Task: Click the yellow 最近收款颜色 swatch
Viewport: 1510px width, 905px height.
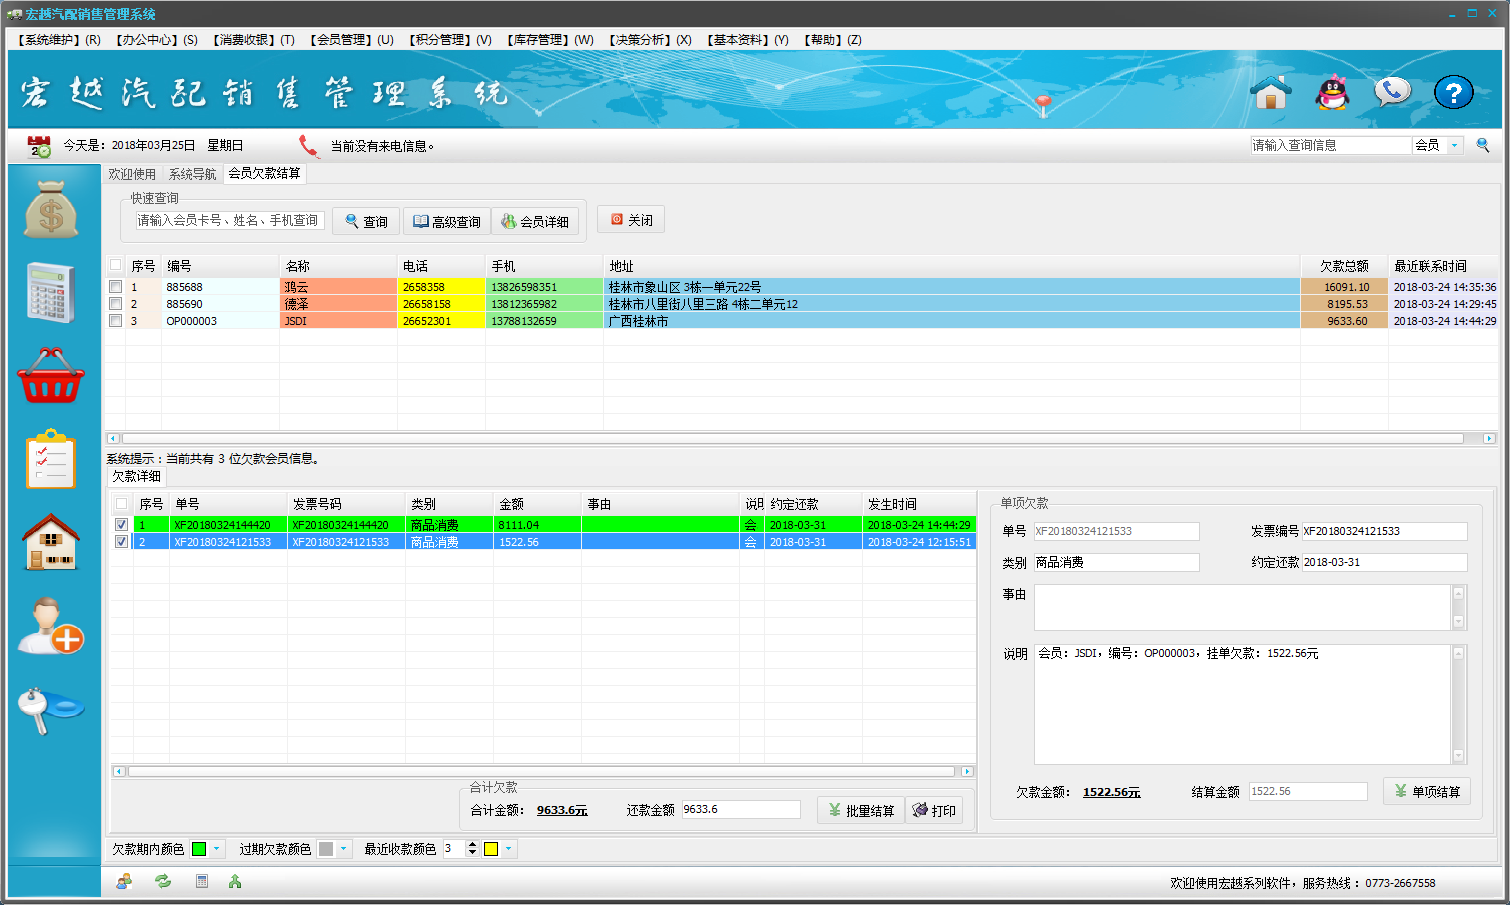Action: (491, 849)
